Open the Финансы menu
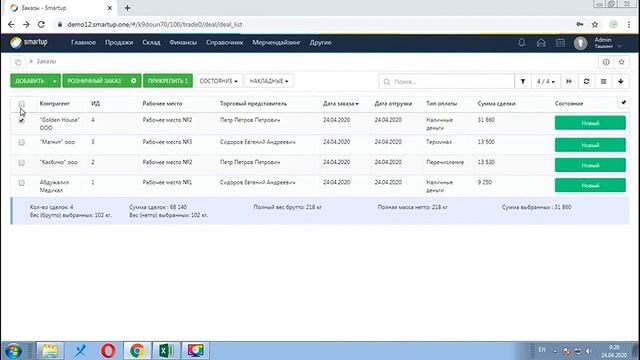The height and width of the screenshot is (360, 640). 183,42
